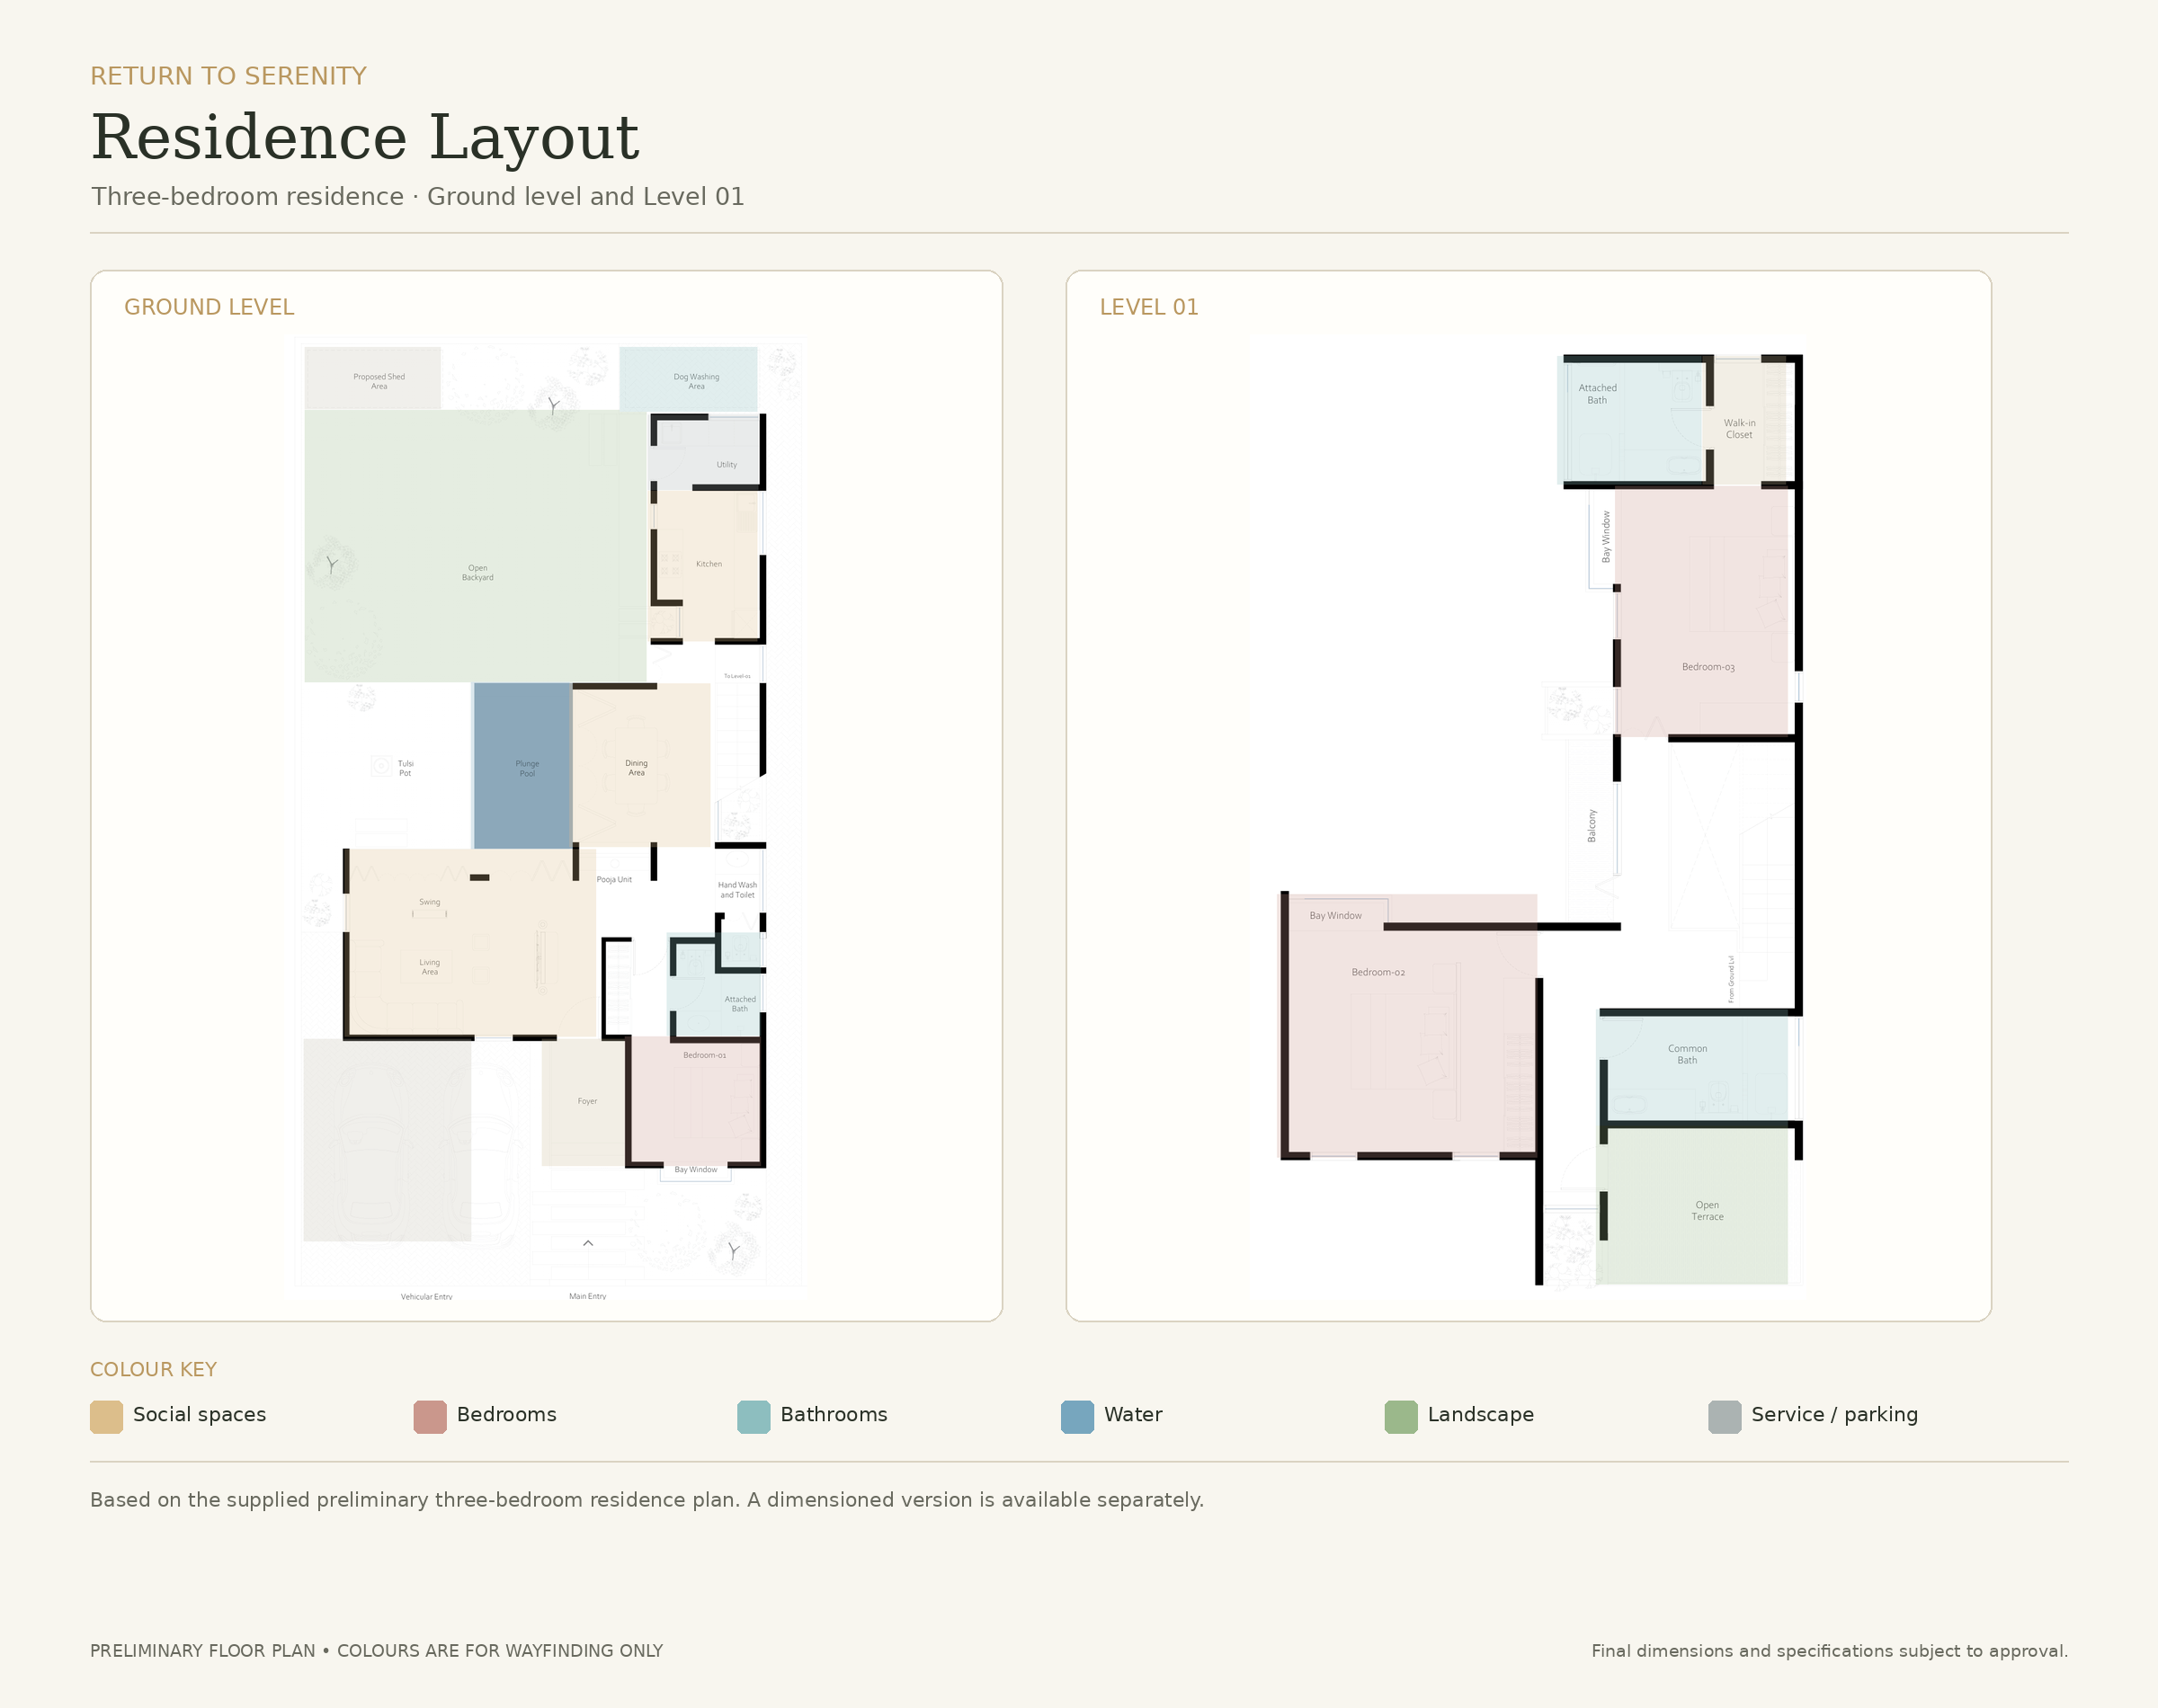Select the Swing label in living room
This screenshot has width=2158, height=1708.
click(x=430, y=902)
